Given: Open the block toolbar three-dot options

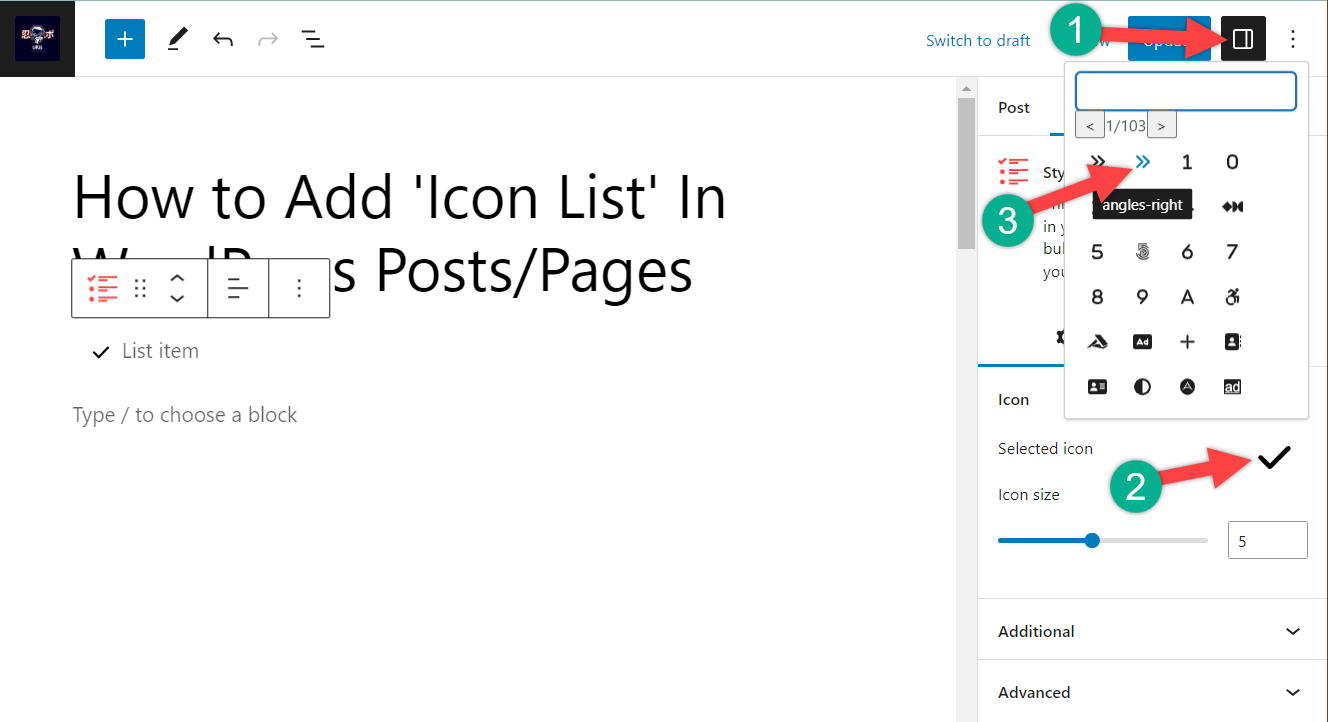Looking at the screenshot, I should pyautogui.click(x=299, y=288).
